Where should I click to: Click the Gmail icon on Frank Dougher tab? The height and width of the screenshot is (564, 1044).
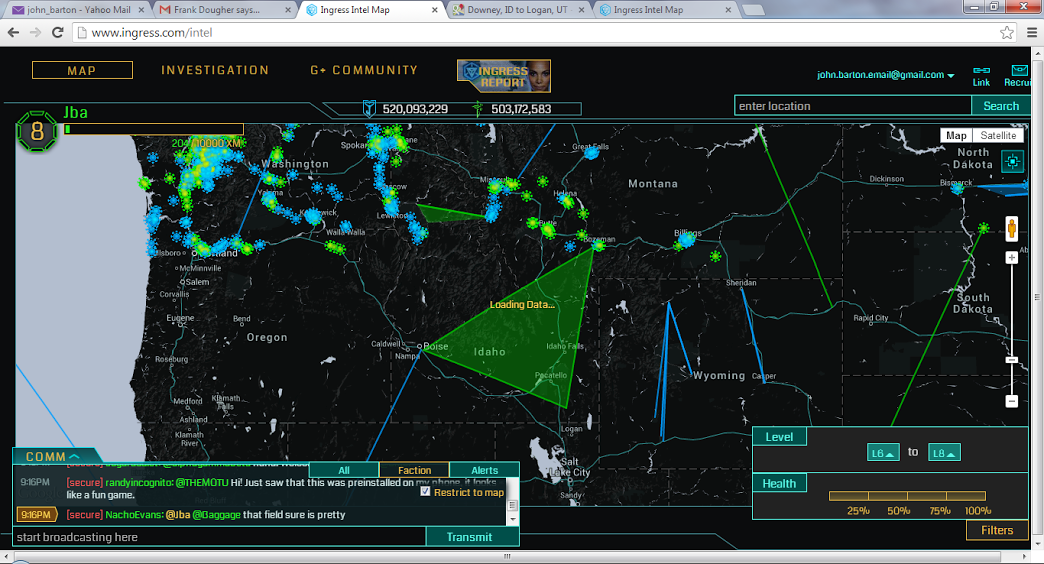164,10
